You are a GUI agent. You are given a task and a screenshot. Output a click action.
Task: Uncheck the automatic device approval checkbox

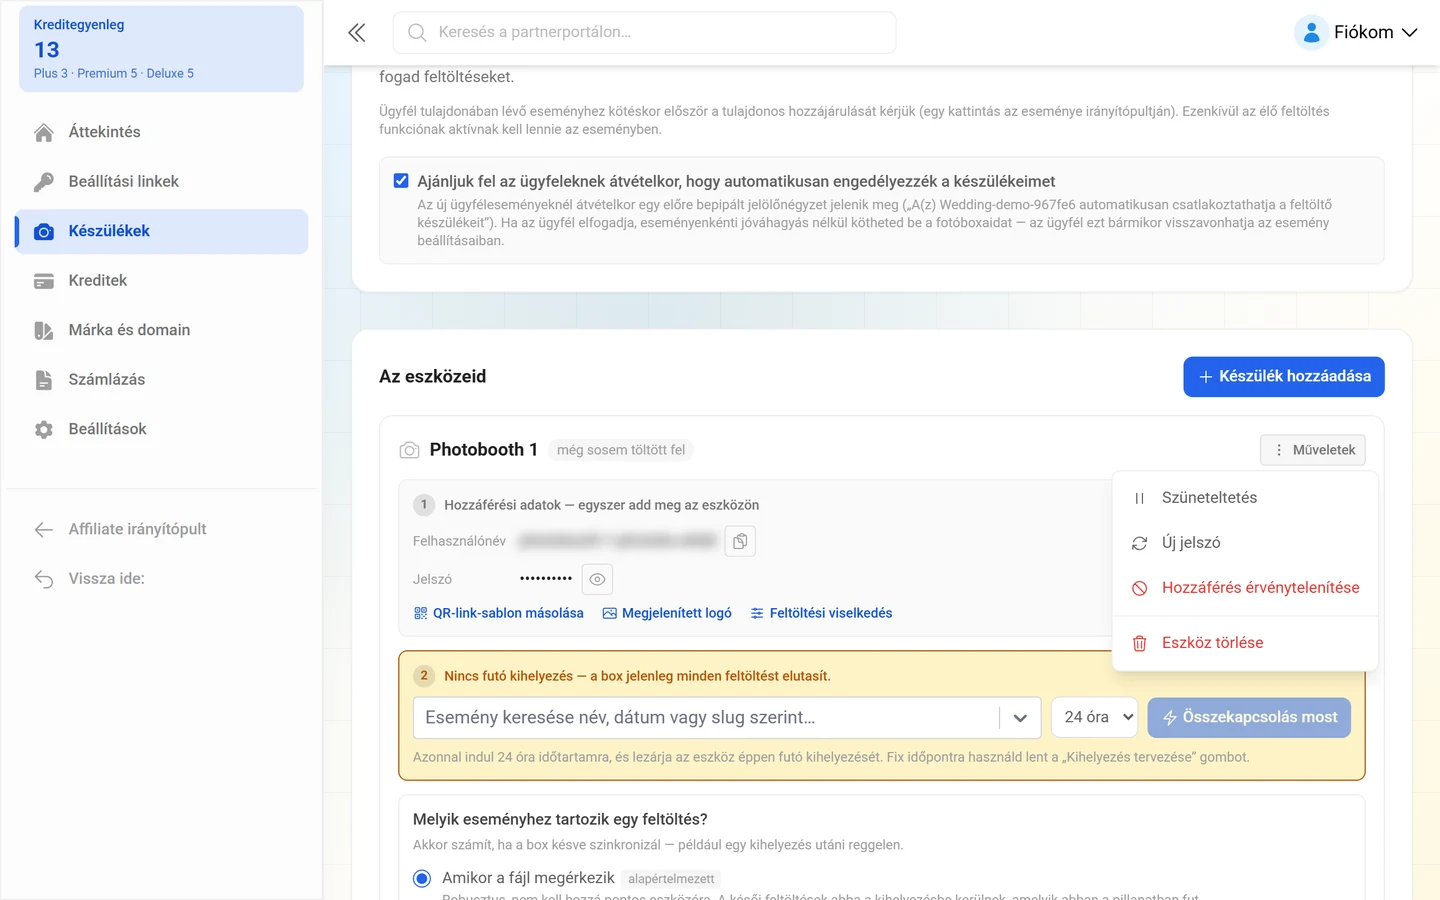[401, 181]
